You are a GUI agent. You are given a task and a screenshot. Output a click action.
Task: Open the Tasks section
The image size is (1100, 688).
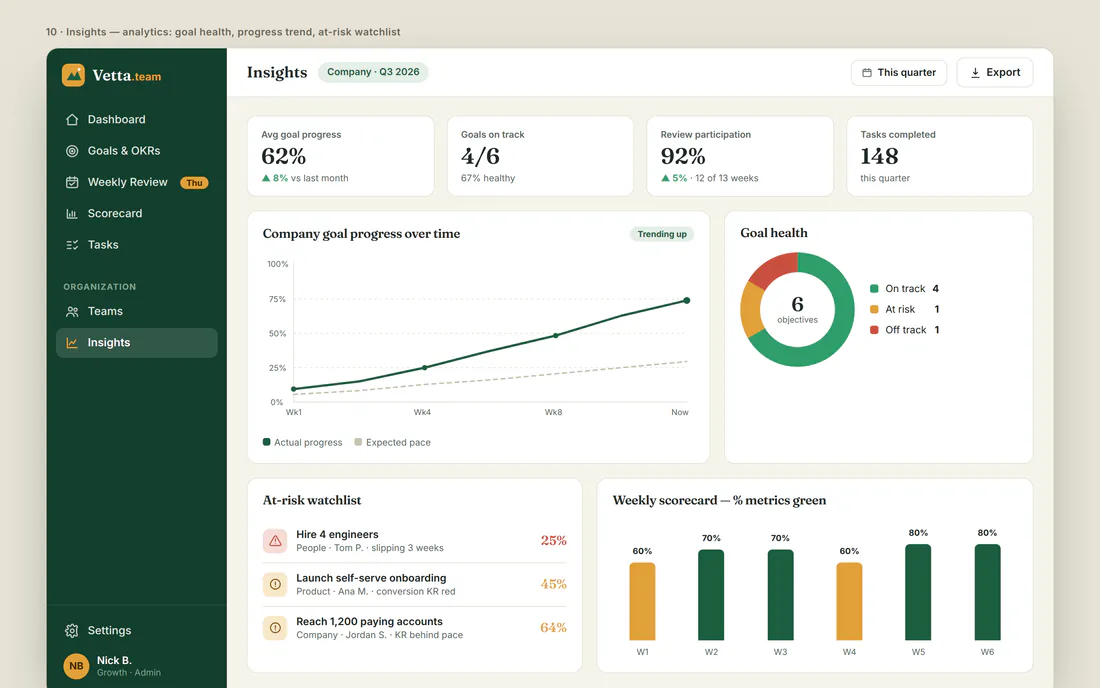137,245
